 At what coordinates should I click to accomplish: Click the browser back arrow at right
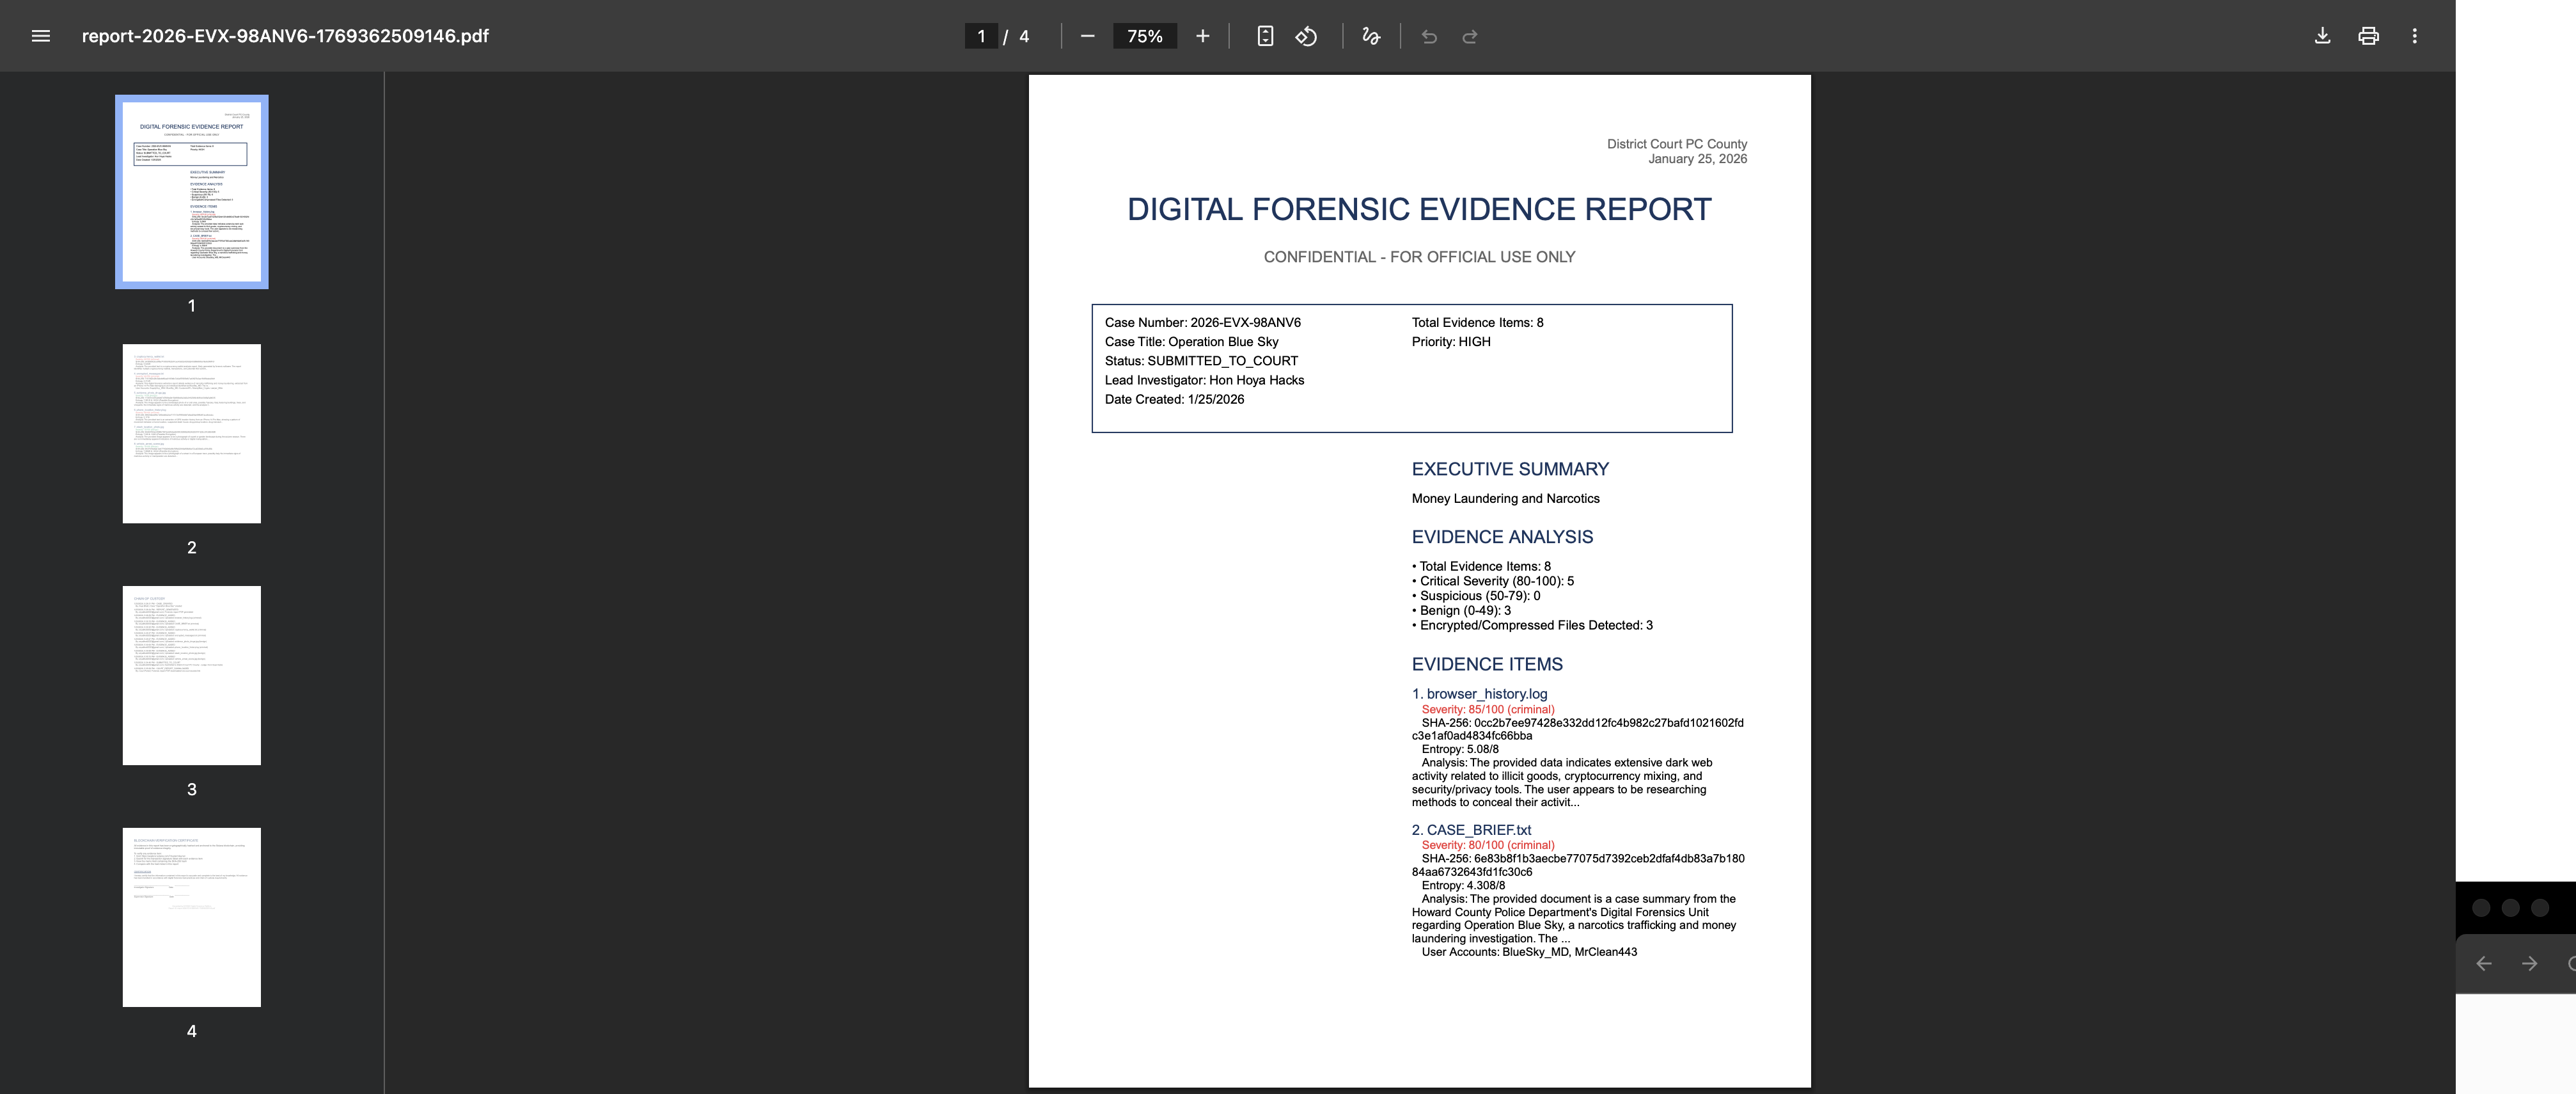click(2483, 963)
